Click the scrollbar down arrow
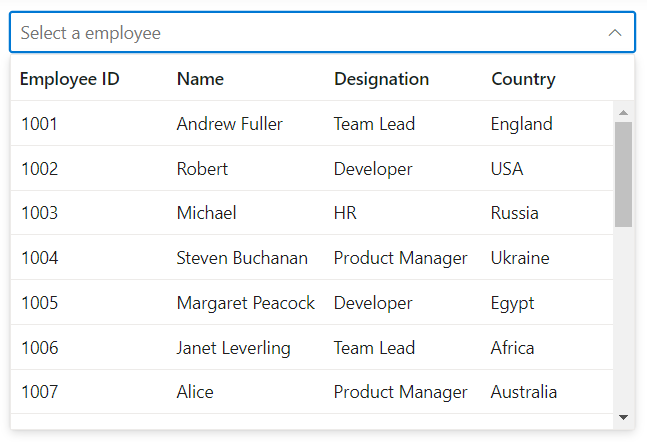 coord(623,417)
